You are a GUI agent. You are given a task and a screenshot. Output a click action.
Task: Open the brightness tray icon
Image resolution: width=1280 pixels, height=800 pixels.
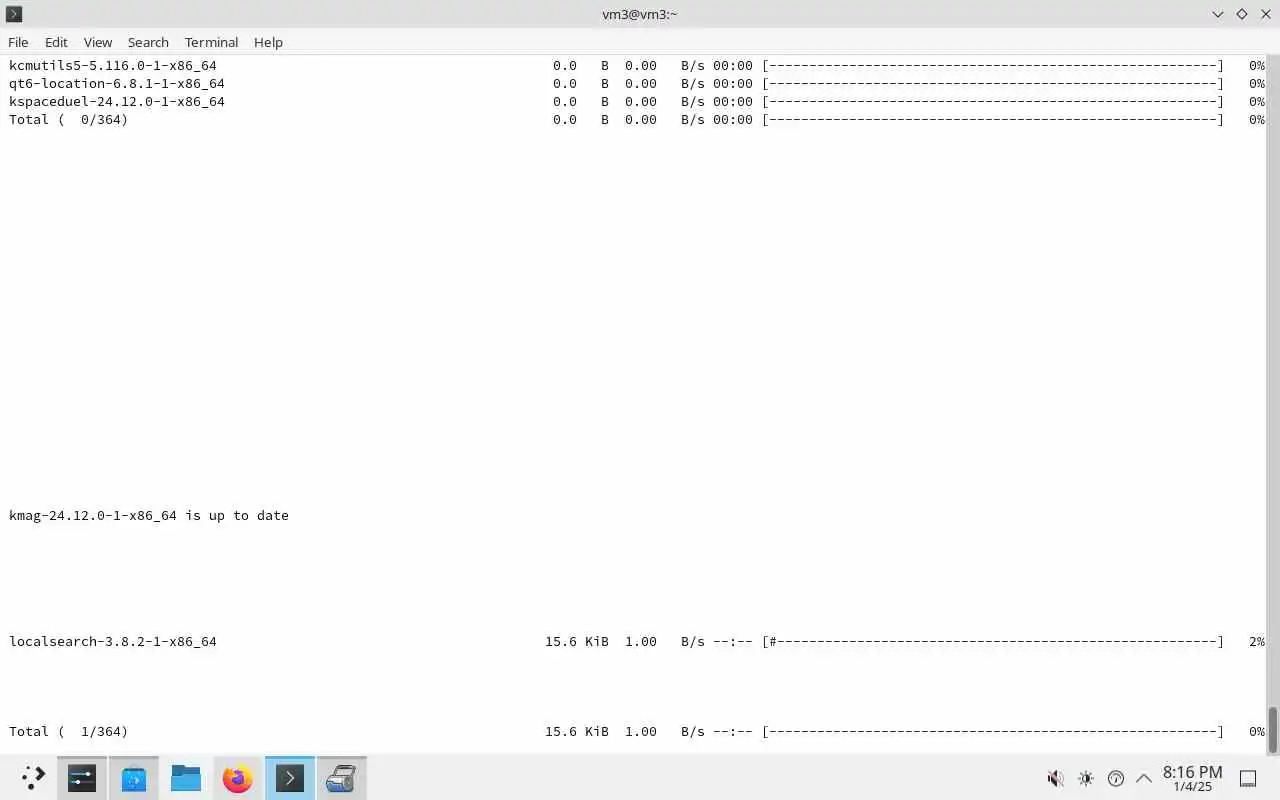[1085, 778]
